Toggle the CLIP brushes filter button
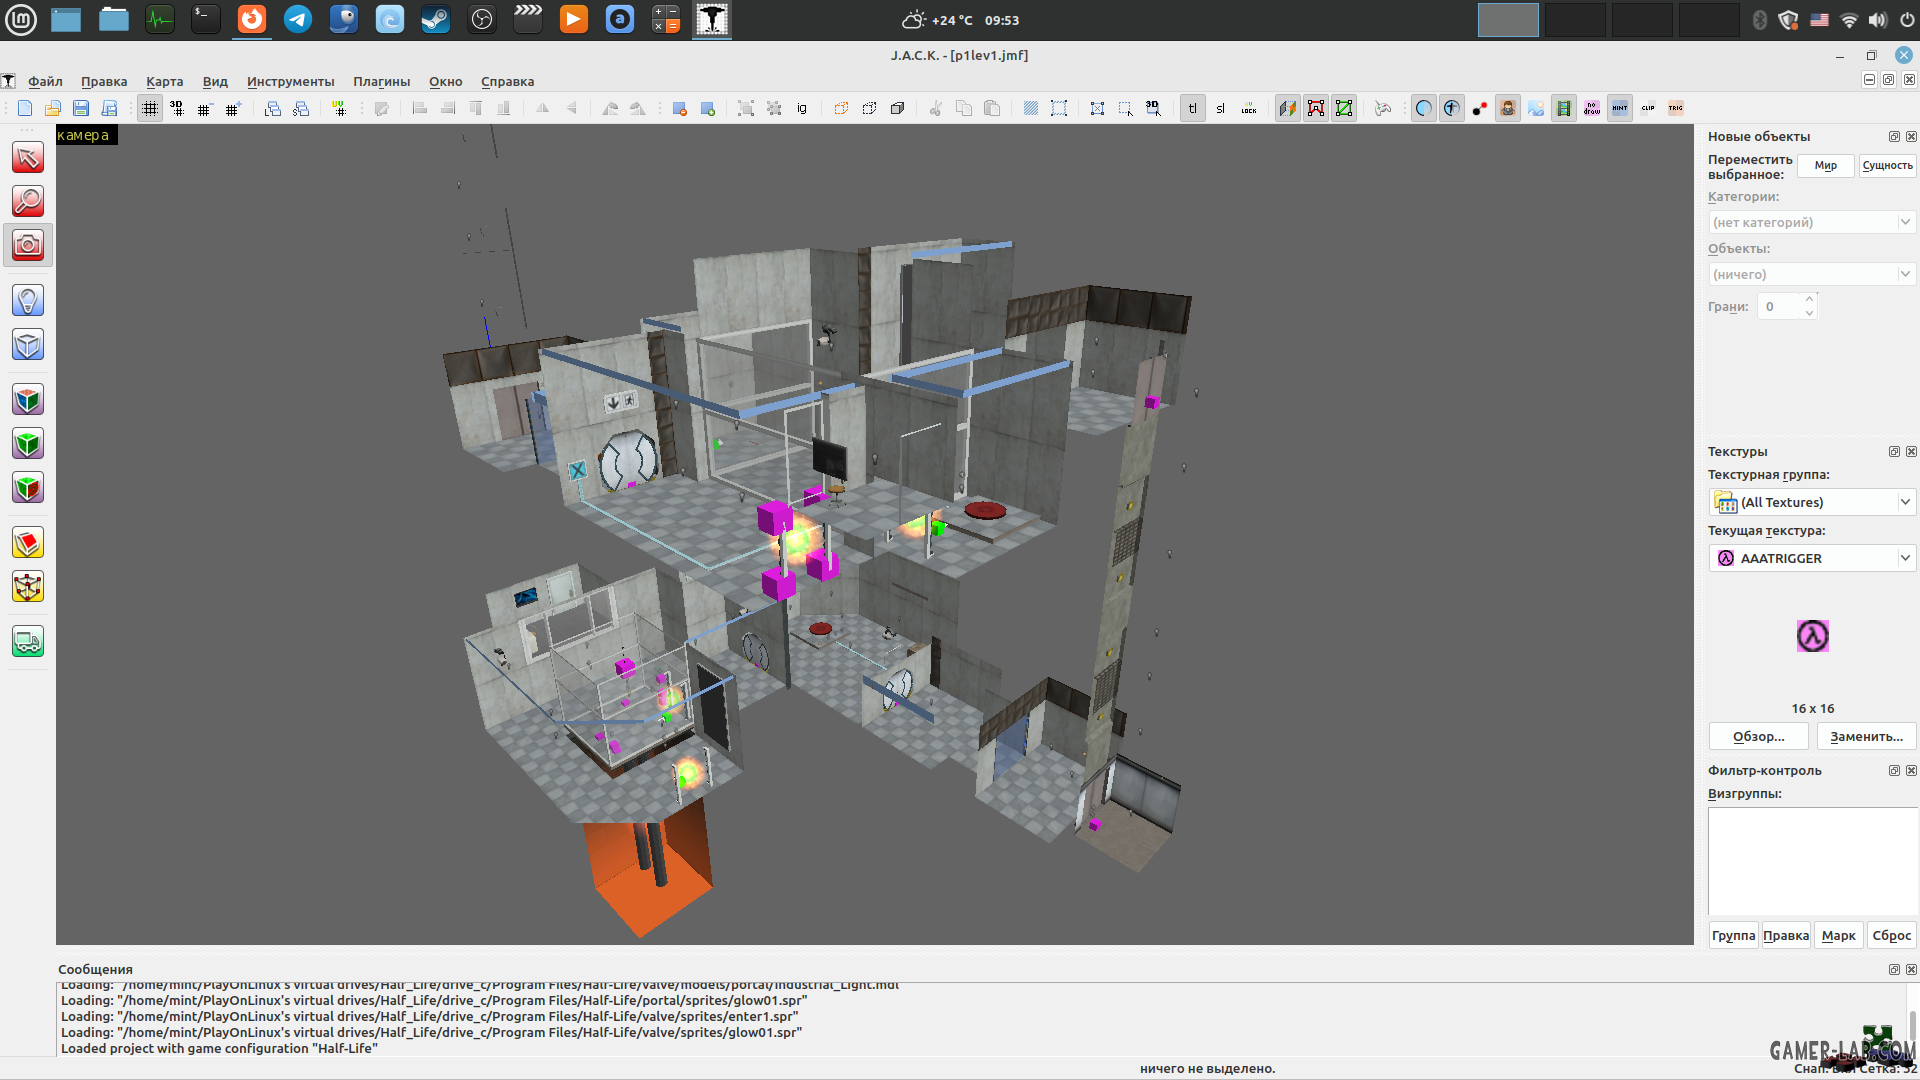The width and height of the screenshot is (1920, 1080). tap(1648, 108)
